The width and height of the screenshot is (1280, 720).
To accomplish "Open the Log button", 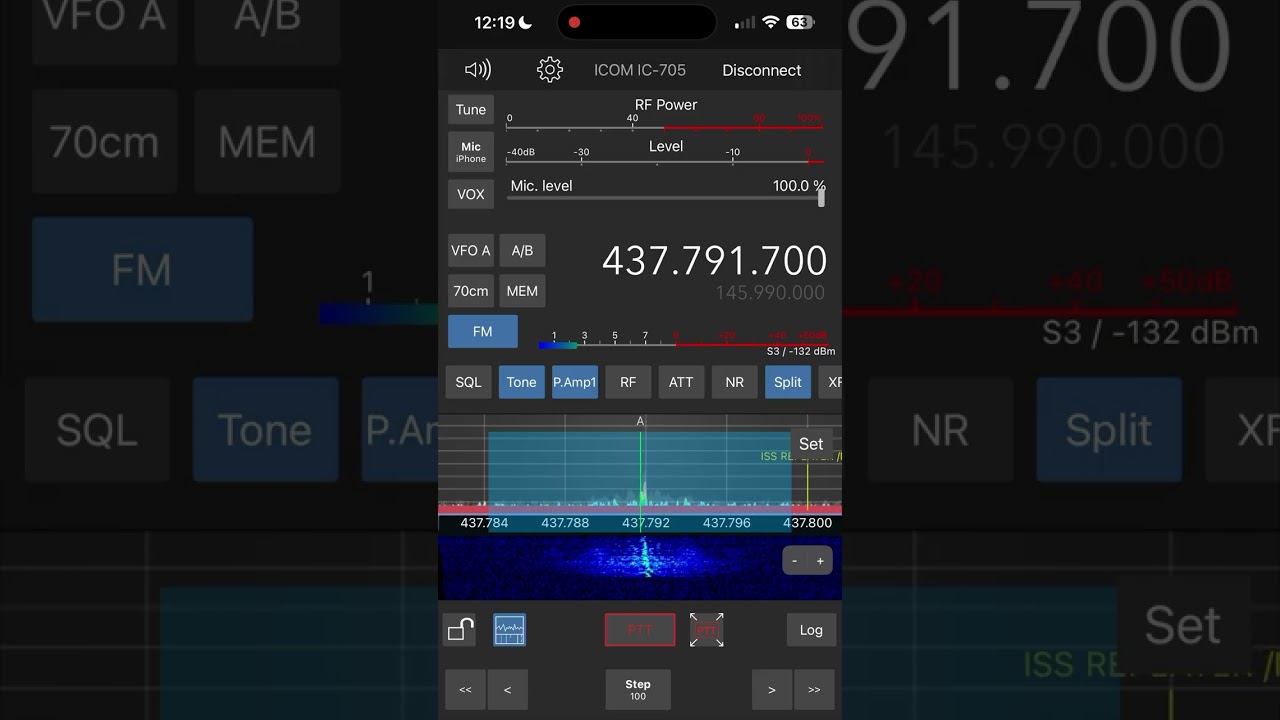I will point(811,630).
